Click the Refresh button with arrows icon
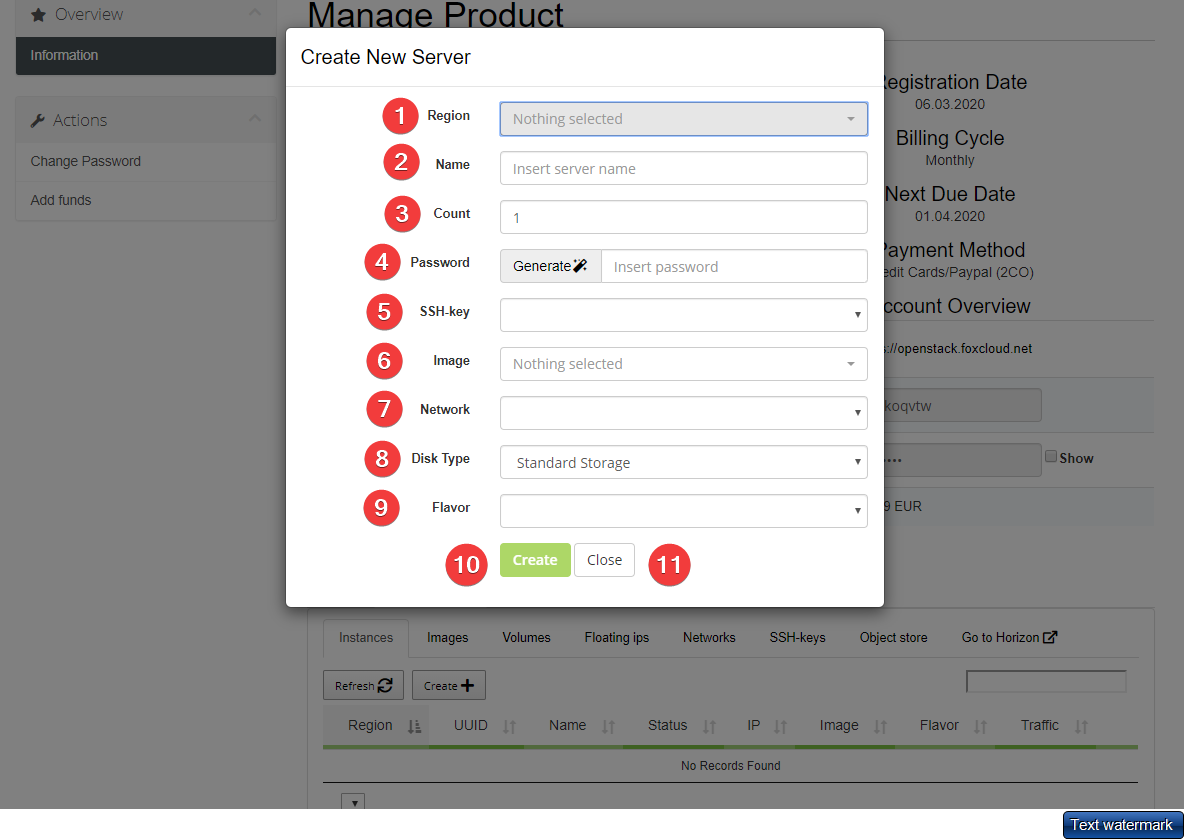The width and height of the screenshot is (1184, 839). coord(363,686)
